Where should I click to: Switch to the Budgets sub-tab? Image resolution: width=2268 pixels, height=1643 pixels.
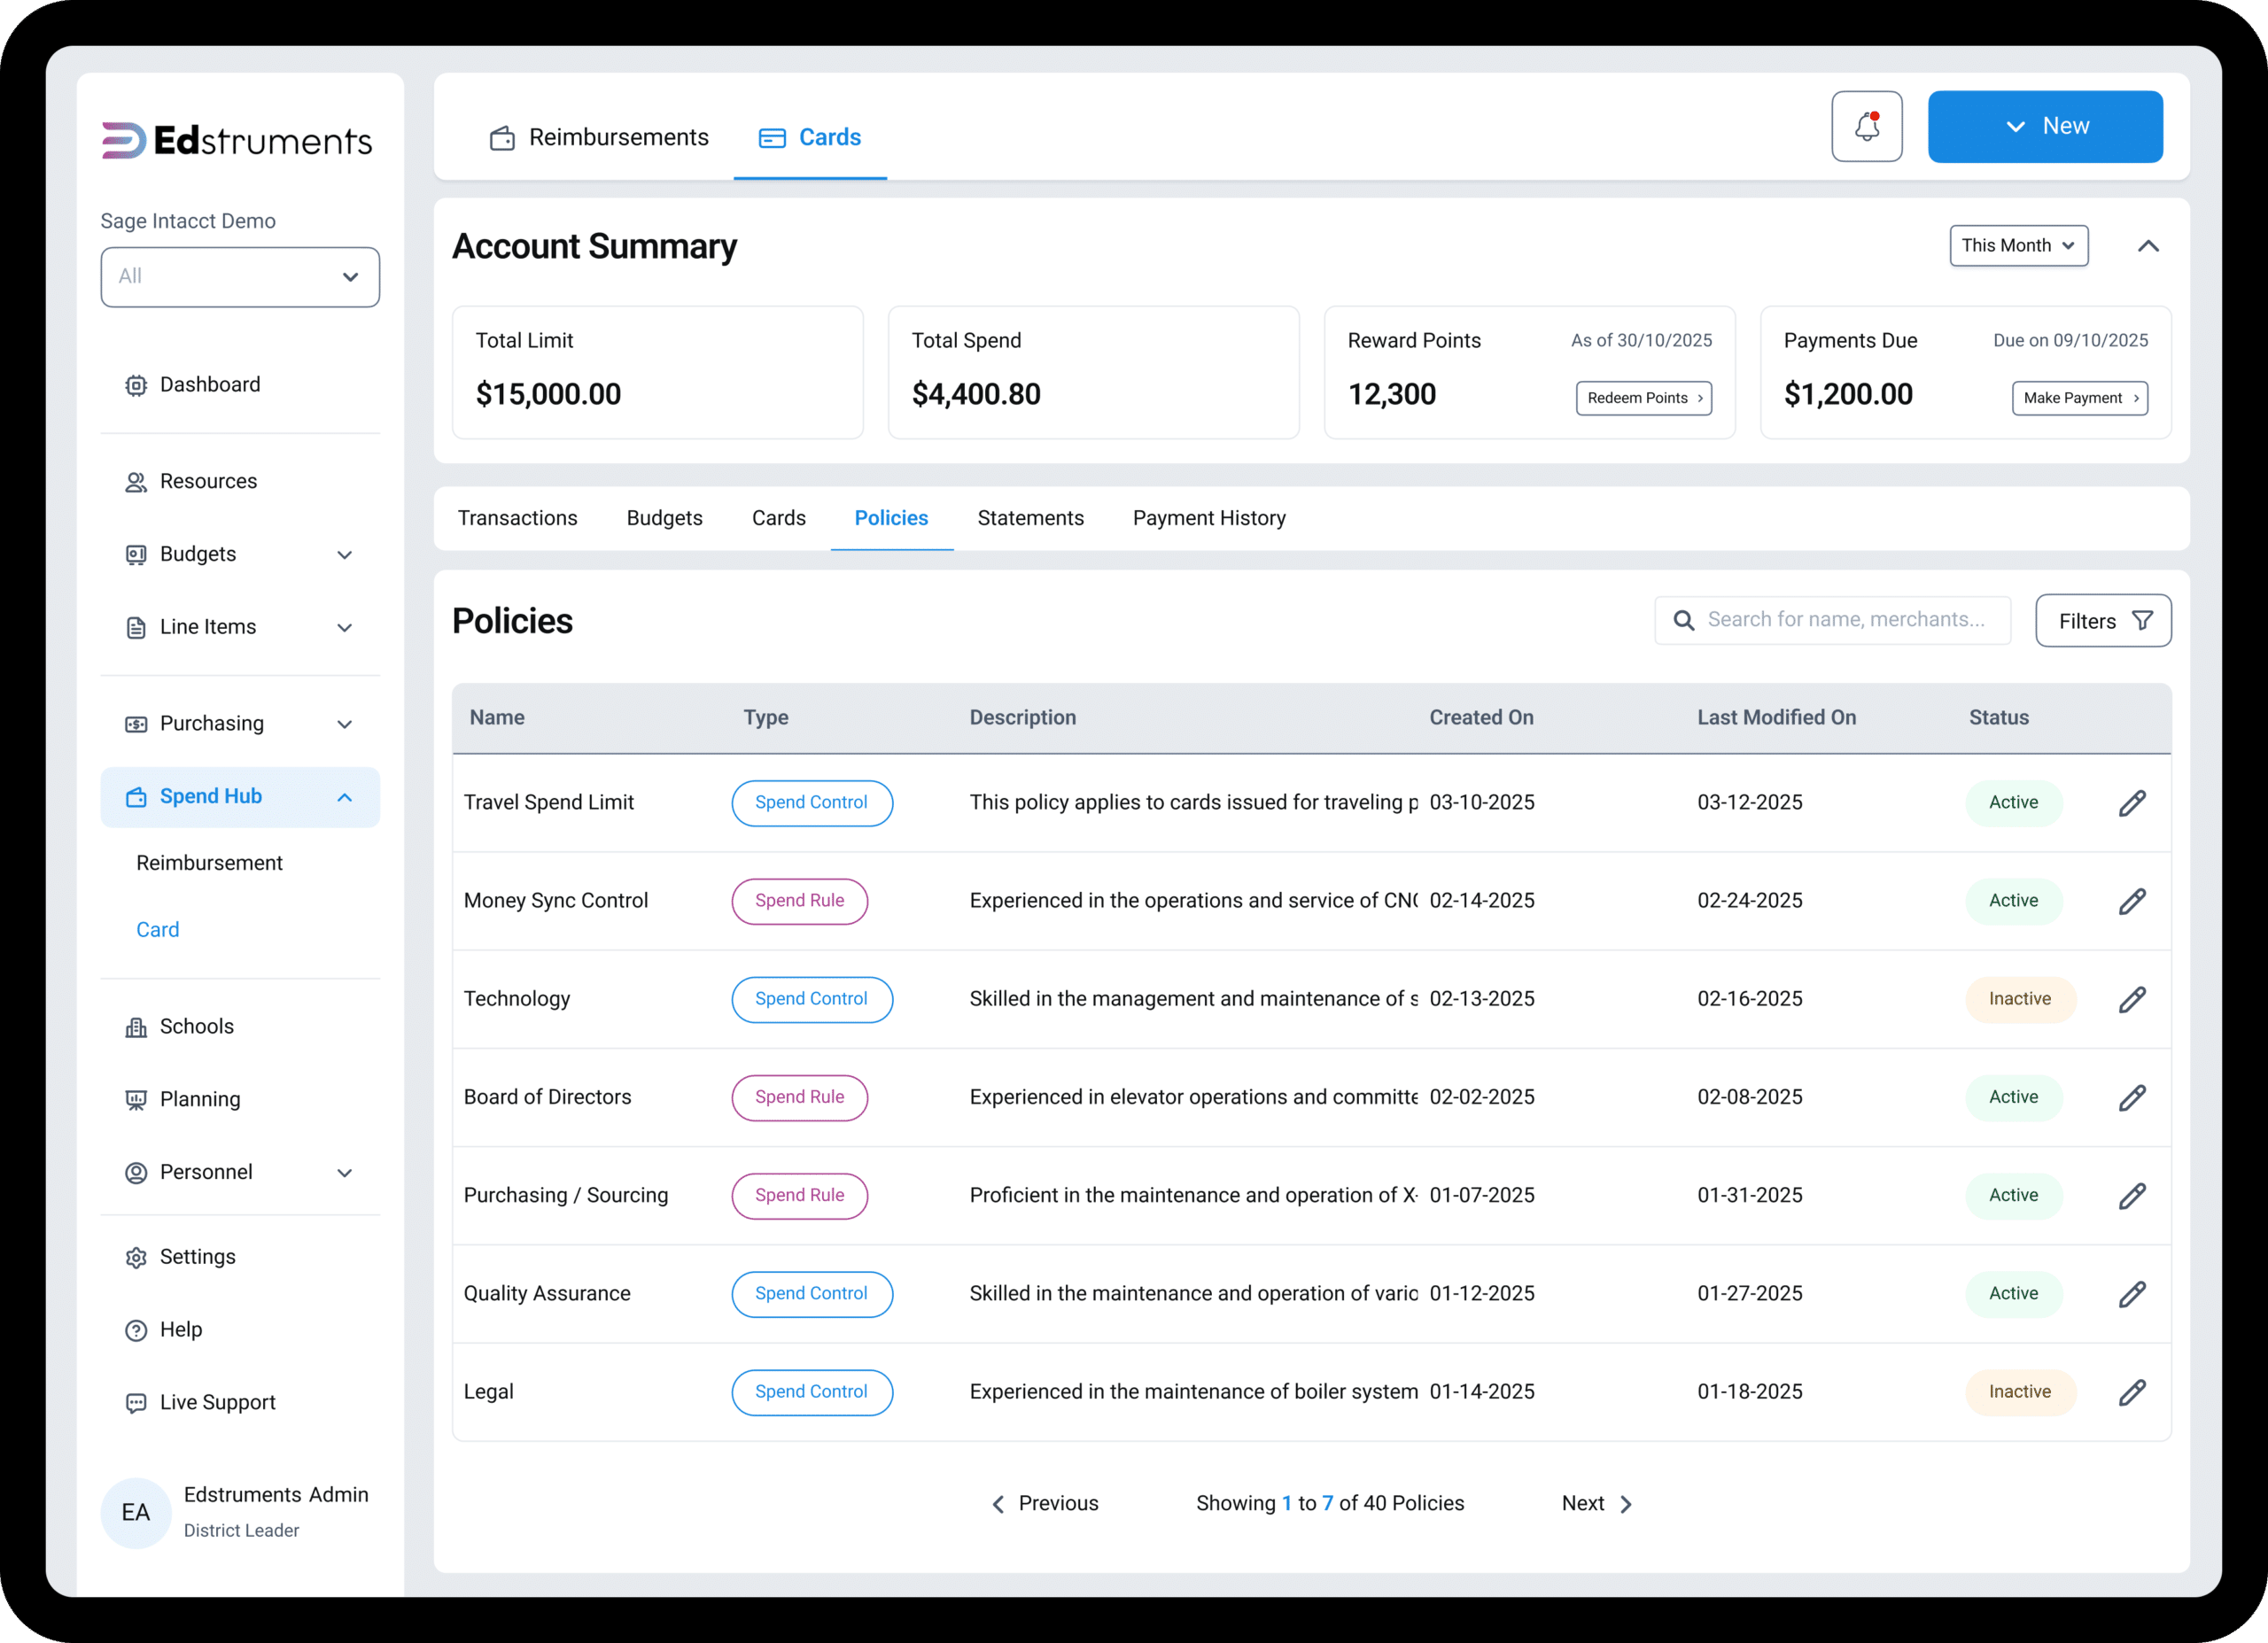(x=664, y=518)
